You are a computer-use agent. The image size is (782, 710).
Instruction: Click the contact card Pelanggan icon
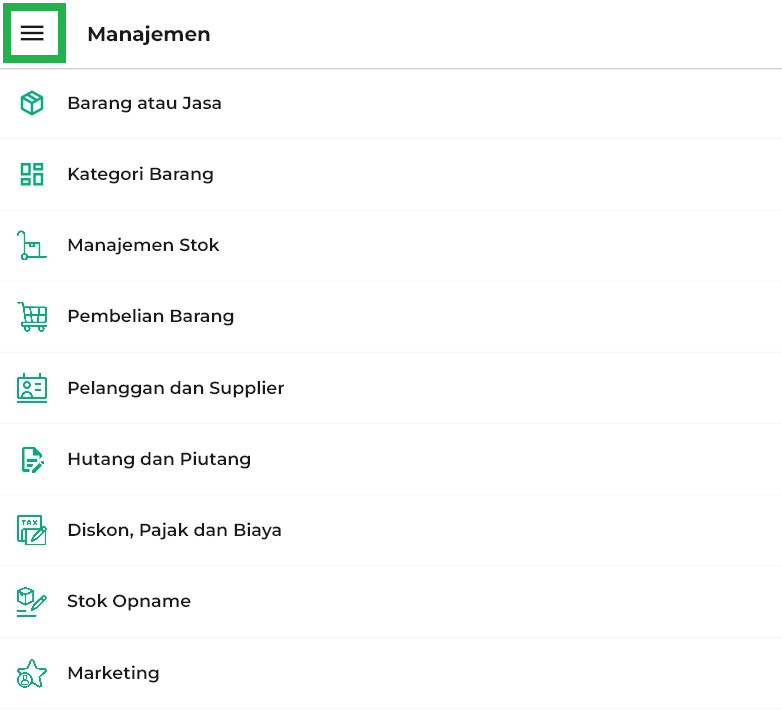tap(32, 388)
